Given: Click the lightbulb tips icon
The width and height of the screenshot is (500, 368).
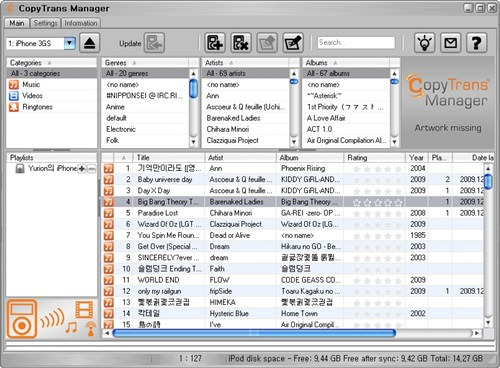Looking at the screenshot, I should point(424,43).
